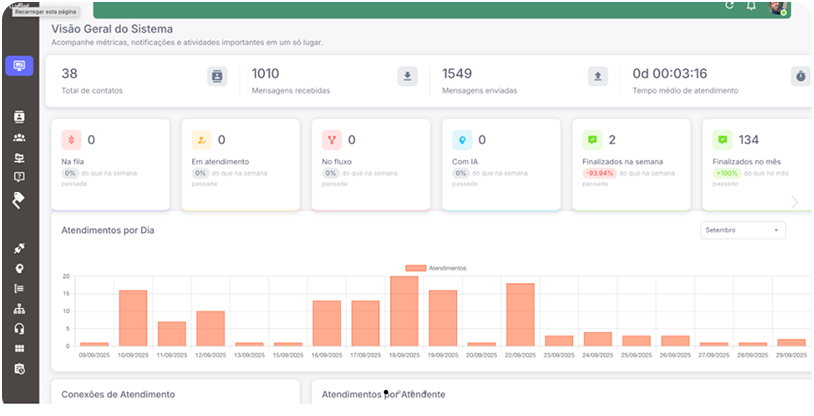This screenshot has height=416, width=814.
Task: Click the download icon beside Mensagens recebidas
Action: tap(407, 77)
